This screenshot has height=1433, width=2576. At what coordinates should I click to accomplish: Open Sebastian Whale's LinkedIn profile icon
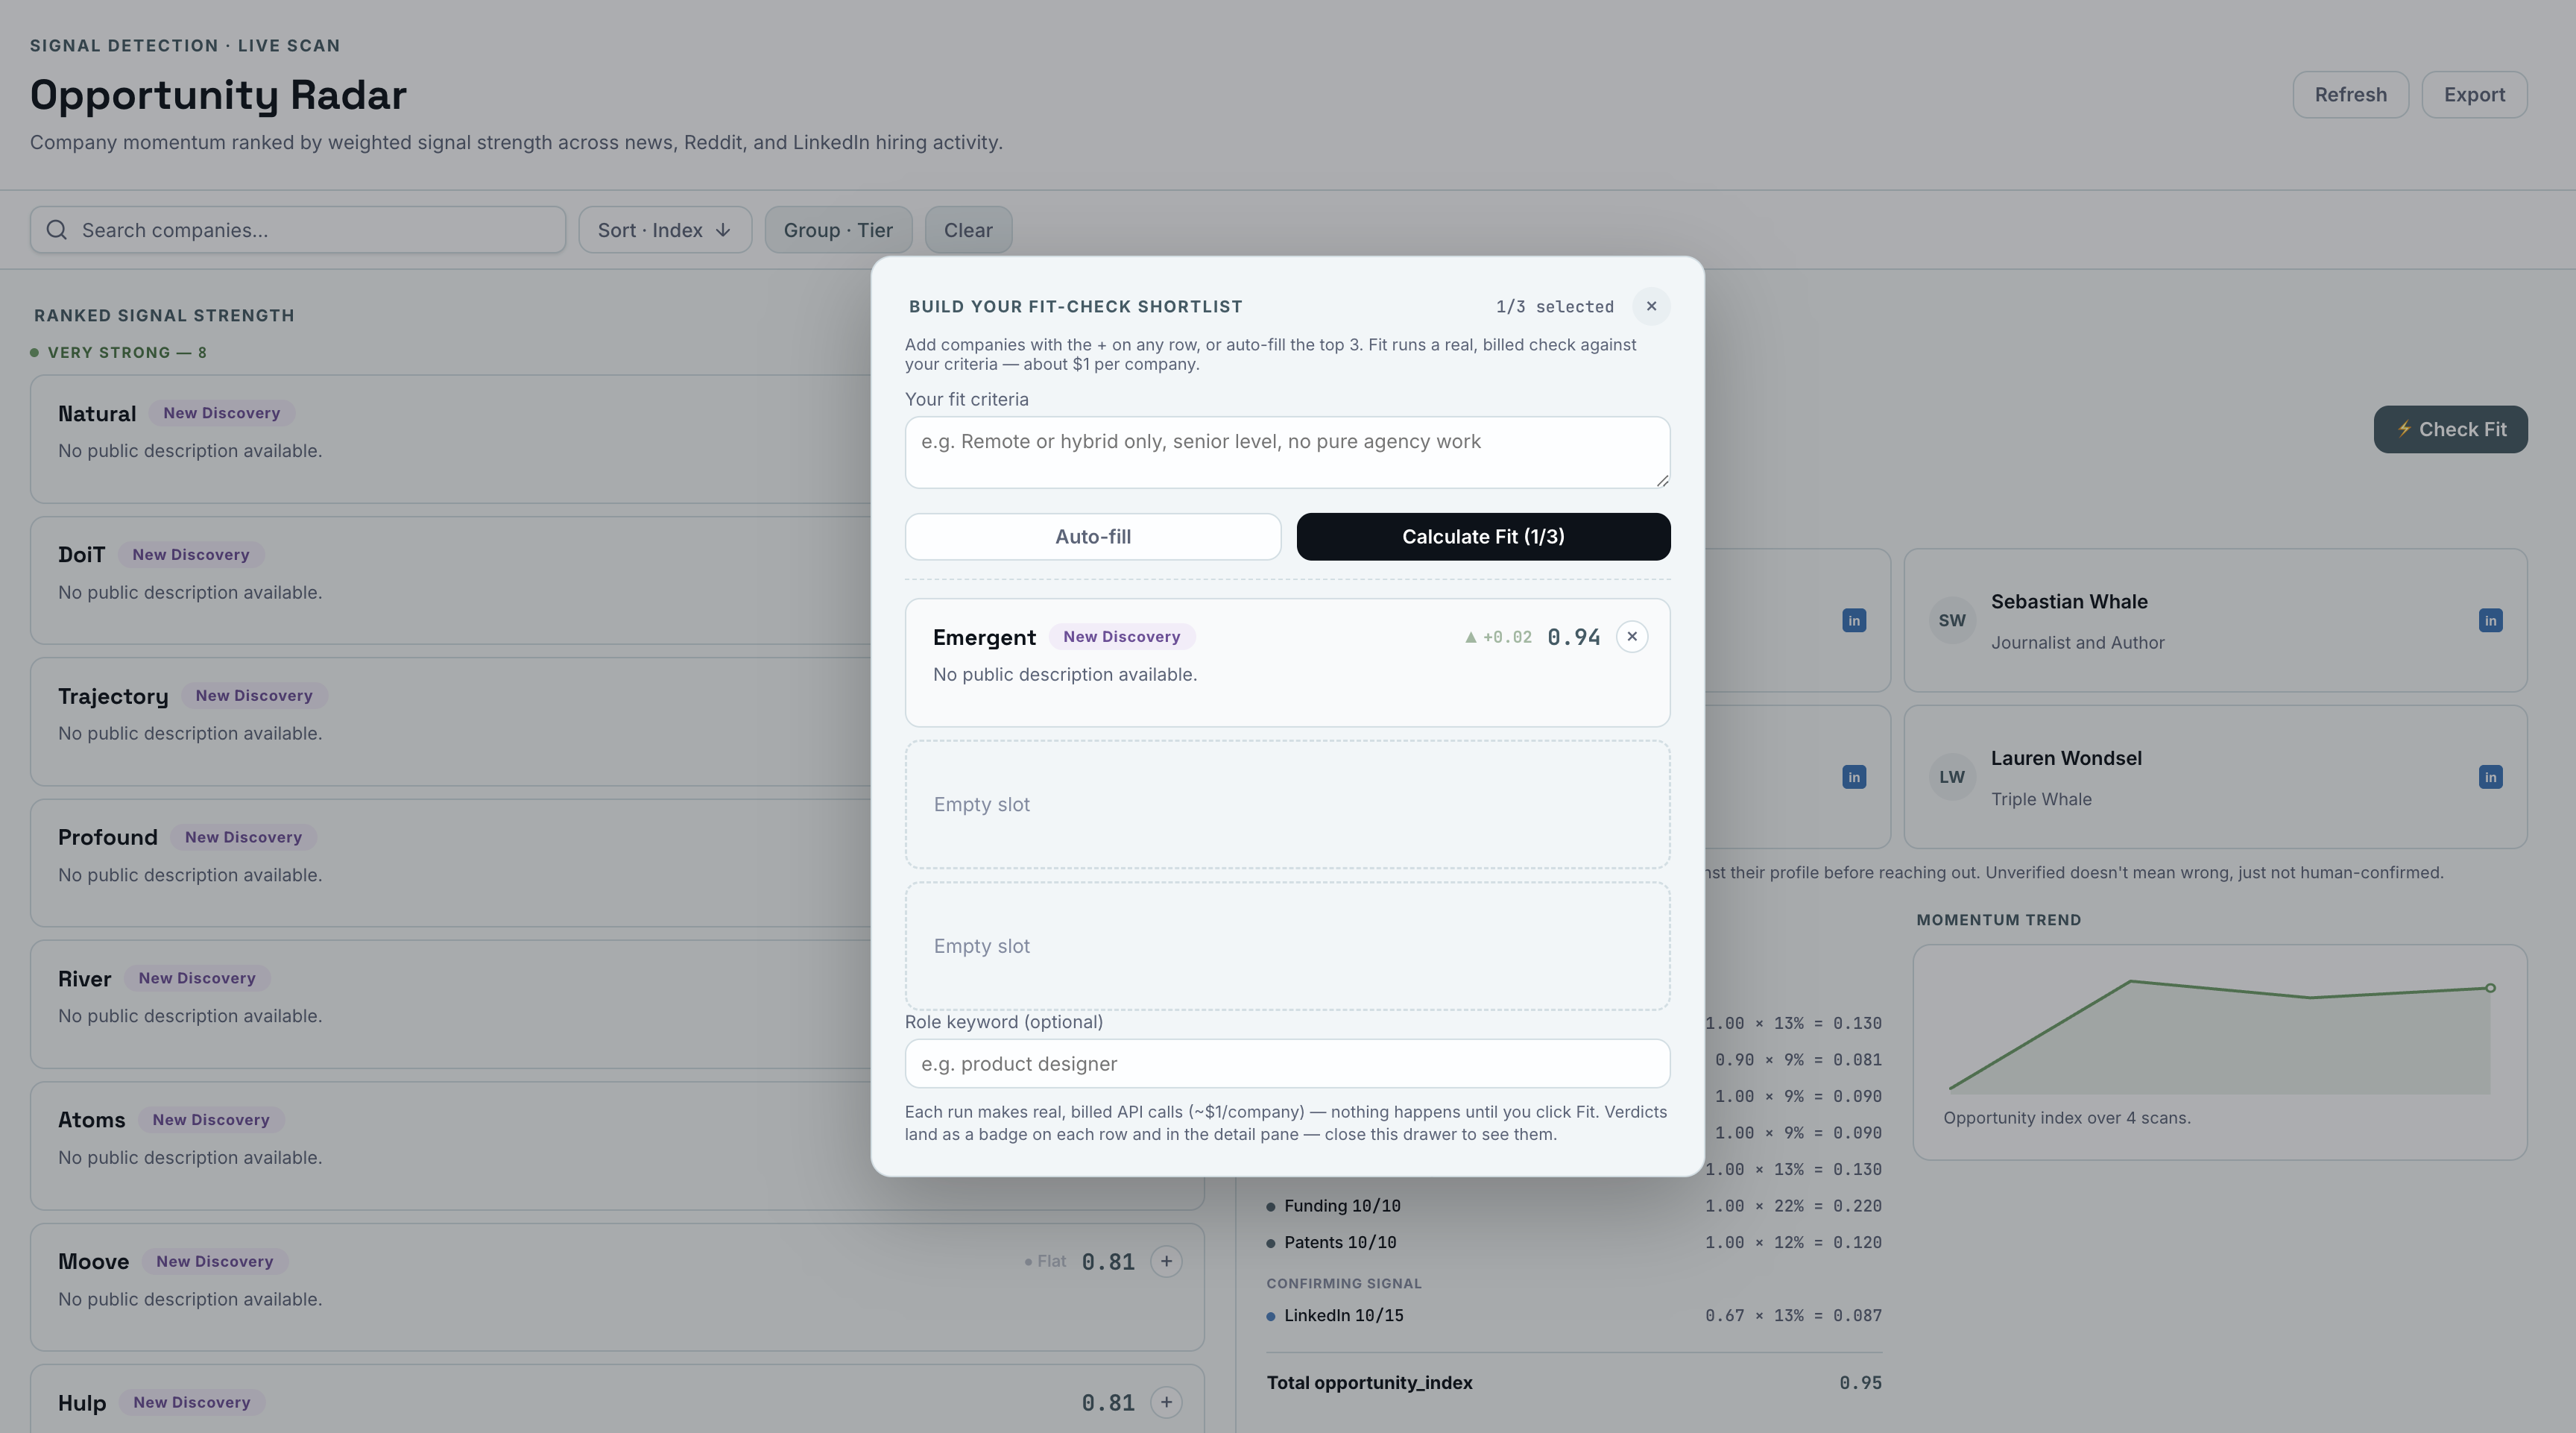click(2490, 620)
